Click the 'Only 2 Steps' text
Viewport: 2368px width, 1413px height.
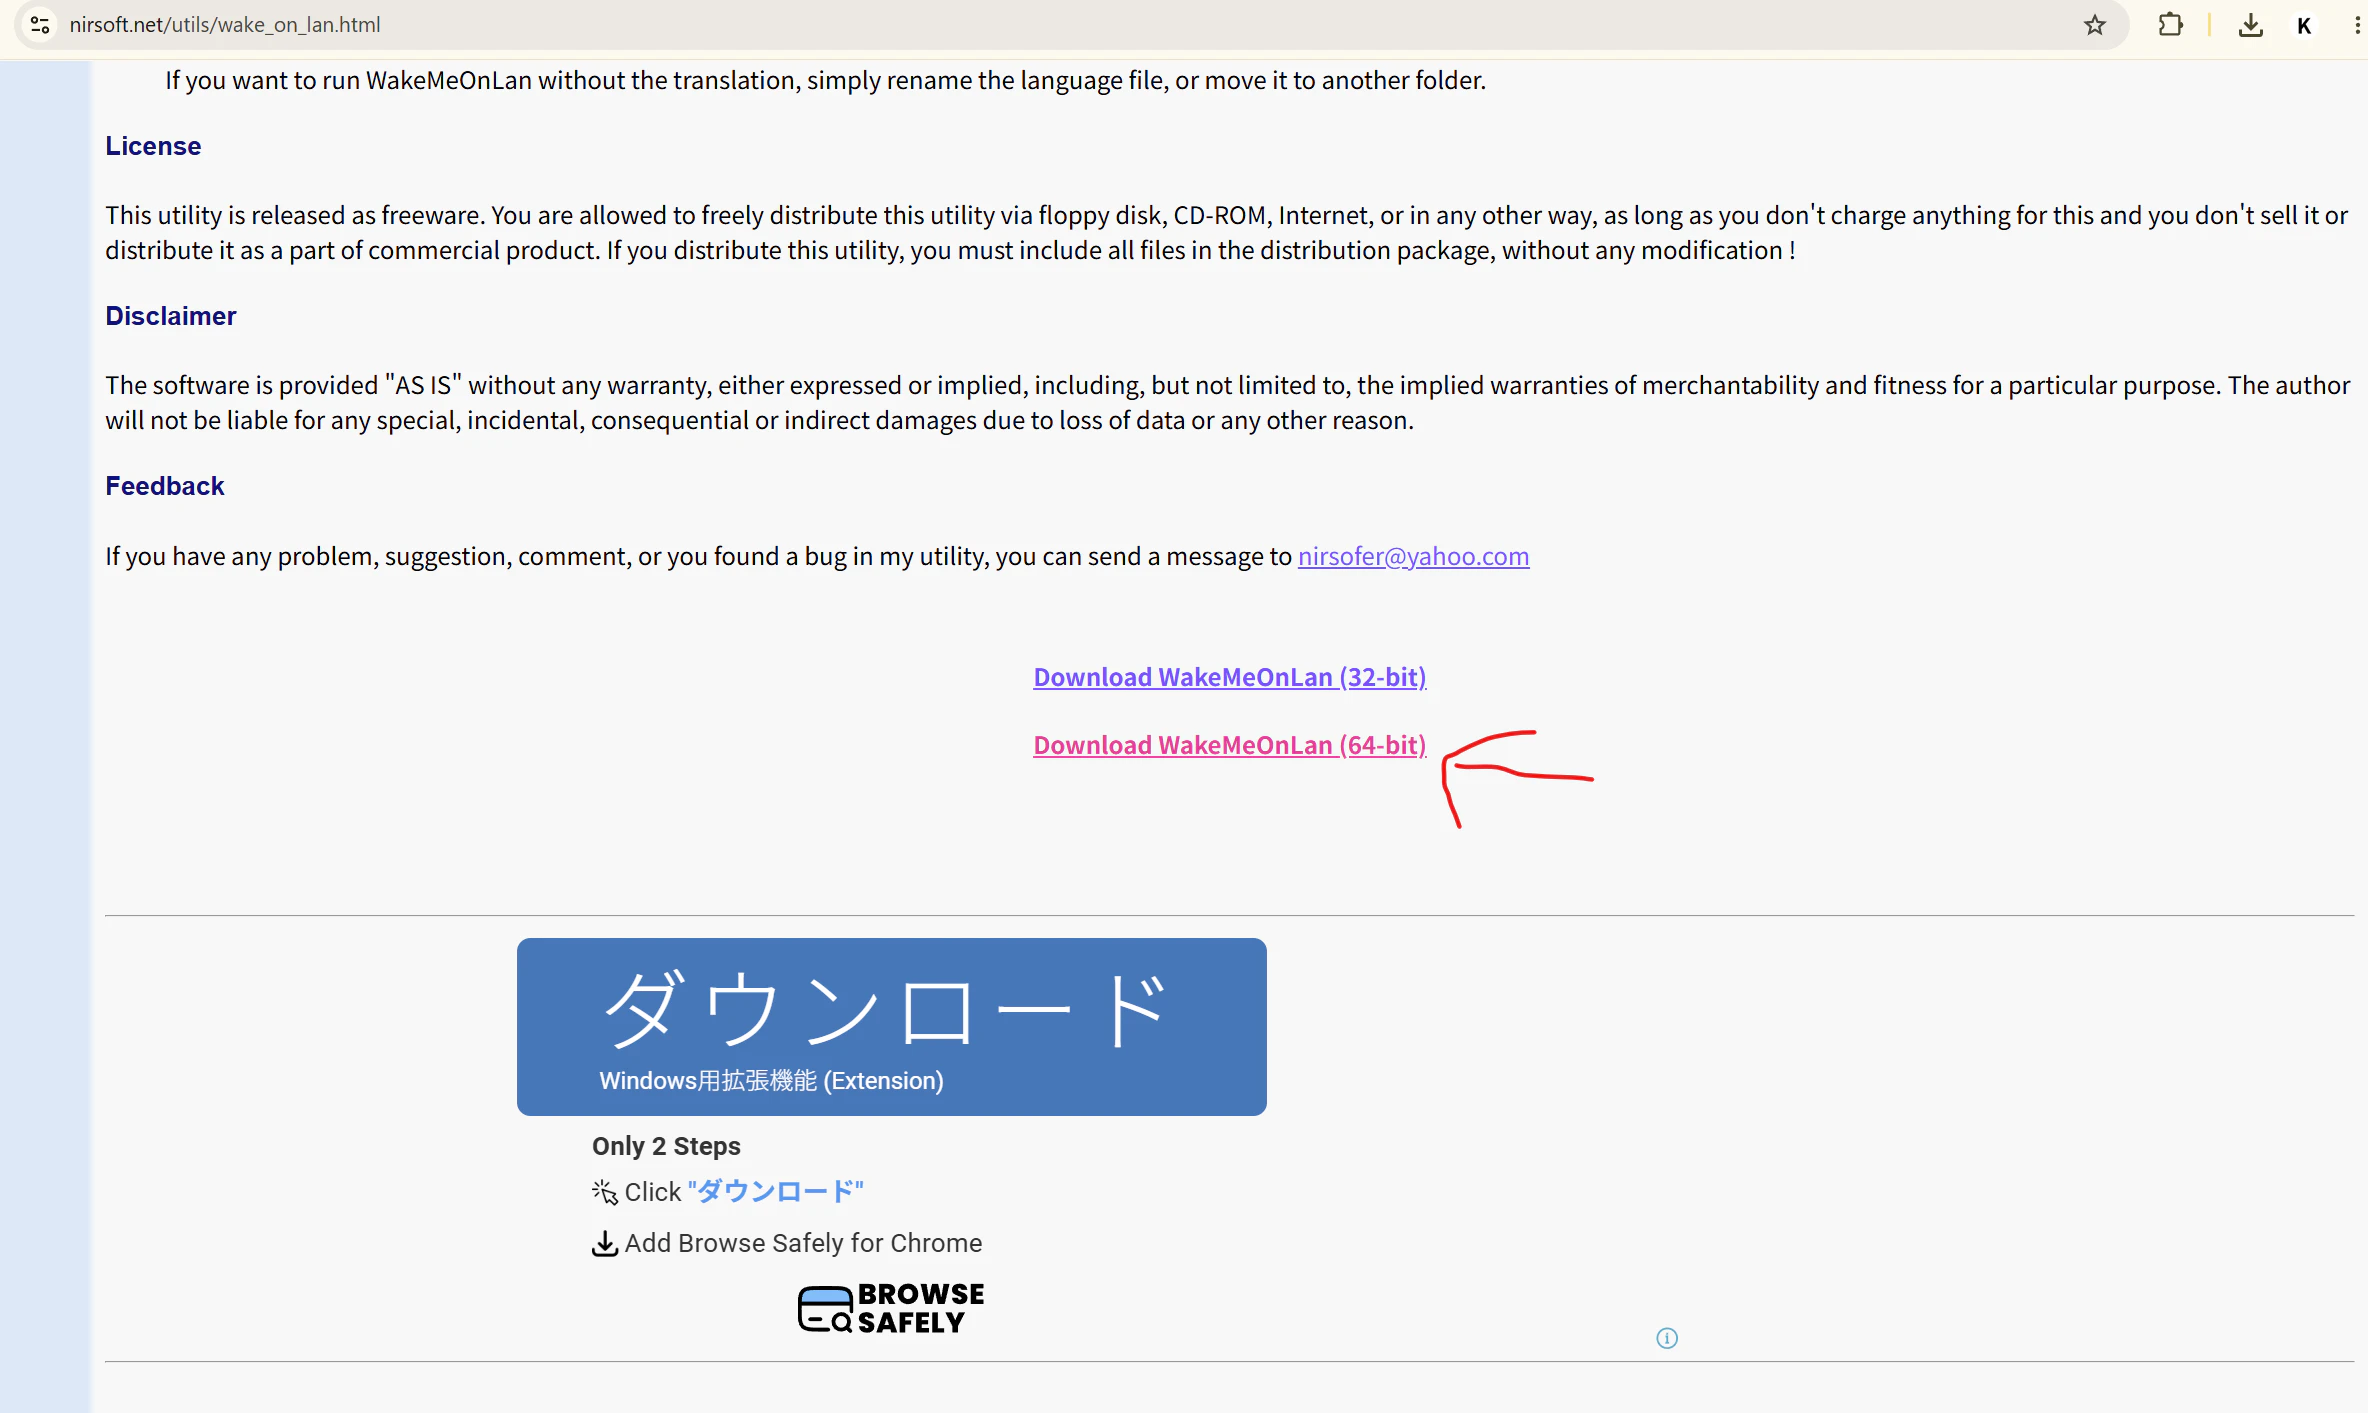point(666,1146)
